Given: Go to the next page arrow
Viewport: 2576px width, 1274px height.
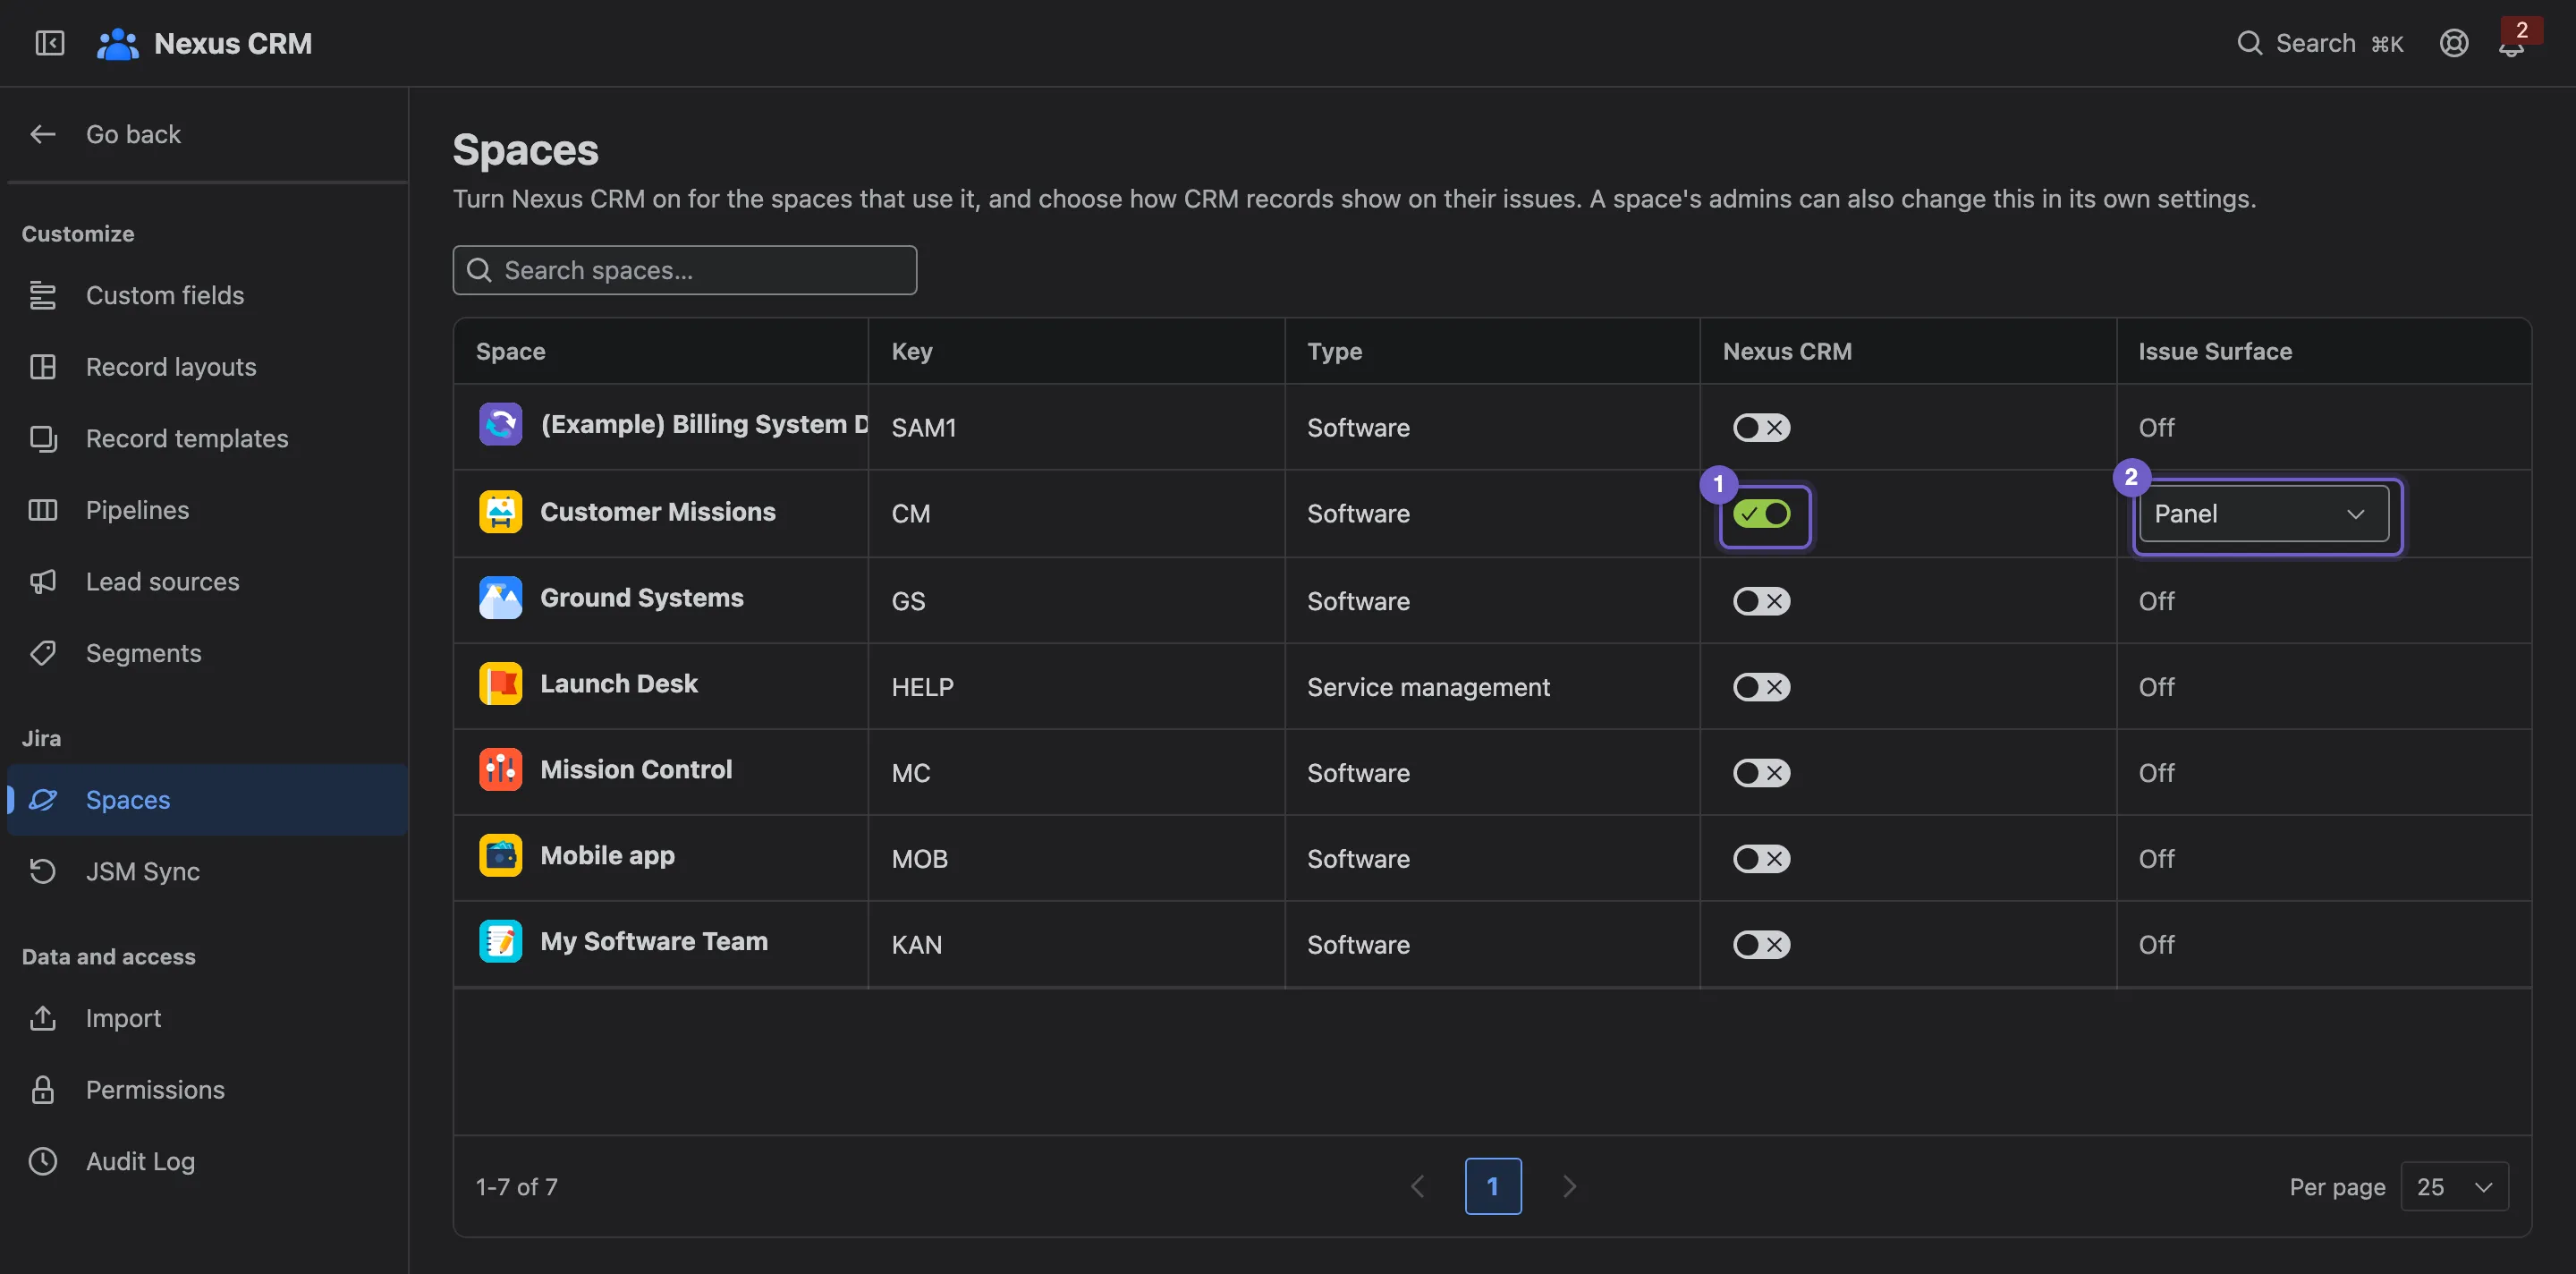Looking at the screenshot, I should tap(1569, 1187).
